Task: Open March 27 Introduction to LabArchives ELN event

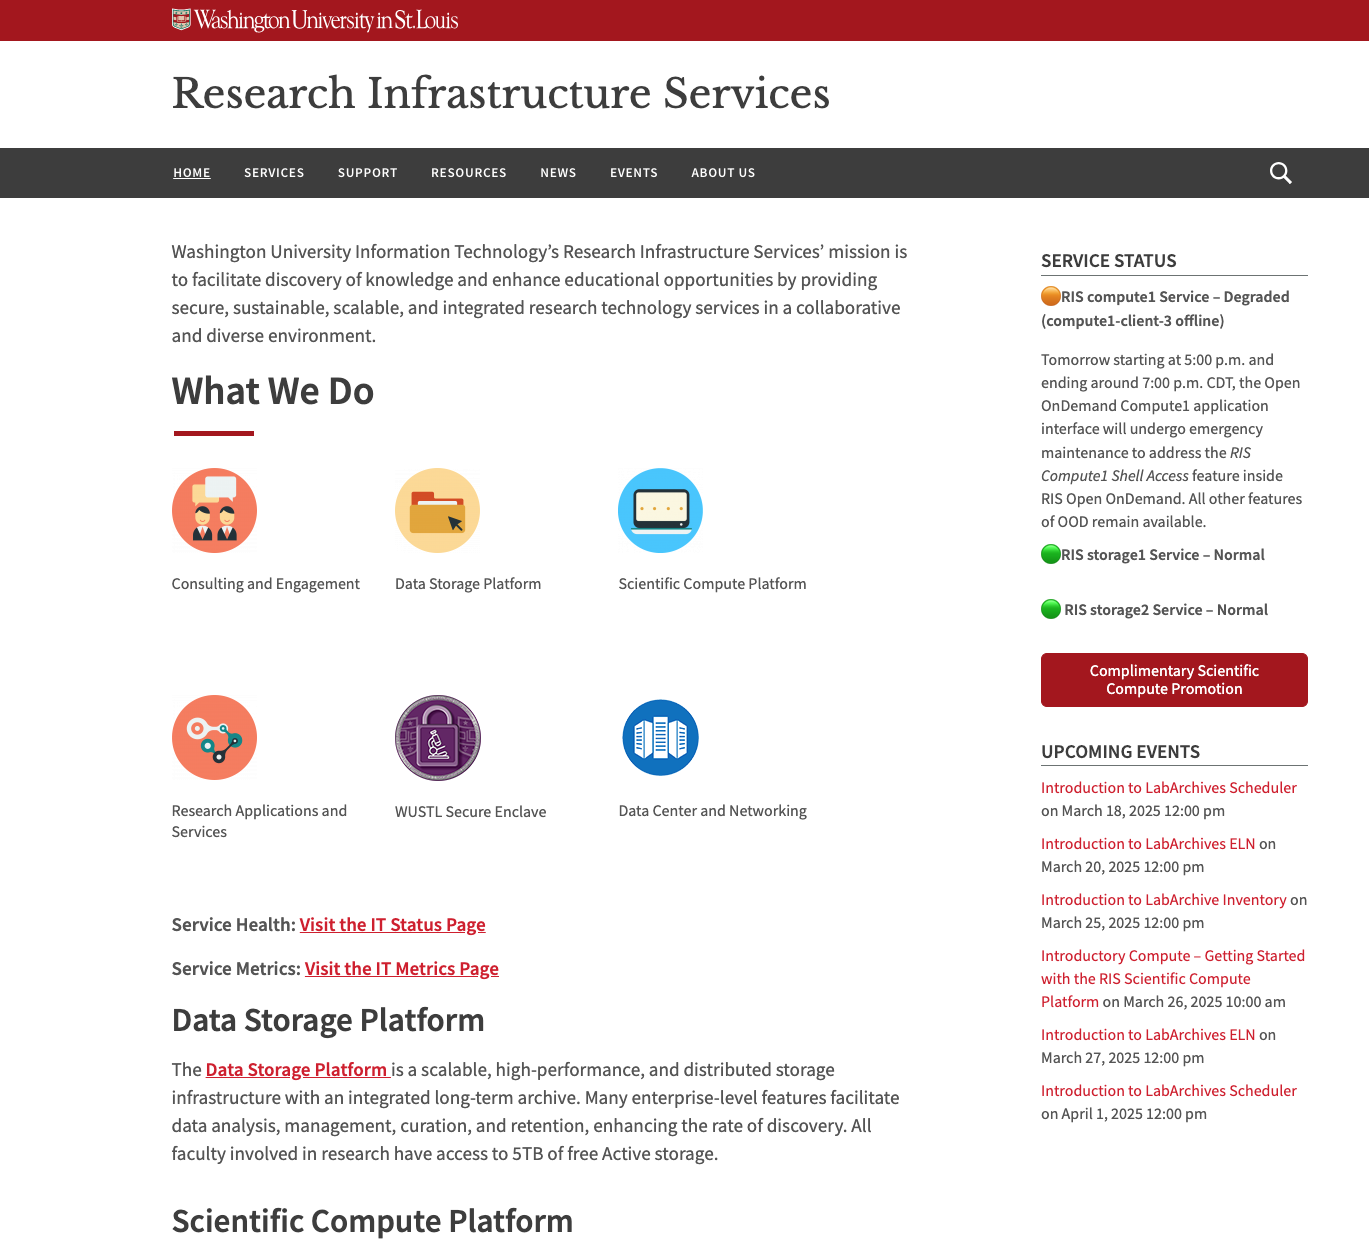Action: tap(1148, 1035)
